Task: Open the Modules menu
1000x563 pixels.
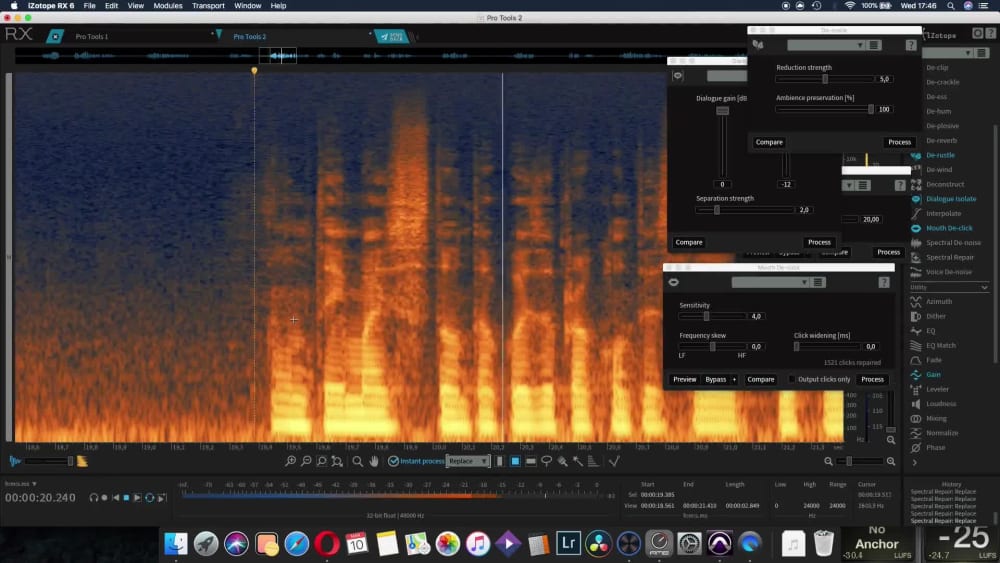Action: [x=168, y=6]
